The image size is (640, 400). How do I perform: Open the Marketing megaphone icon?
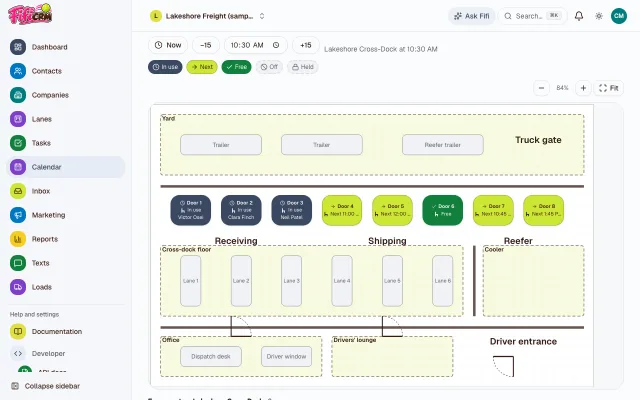[x=18, y=215]
